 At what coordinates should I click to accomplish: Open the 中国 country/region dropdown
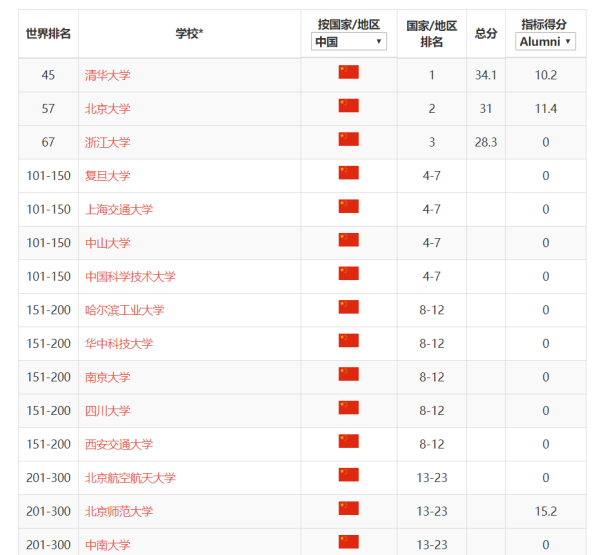[x=349, y=41]
